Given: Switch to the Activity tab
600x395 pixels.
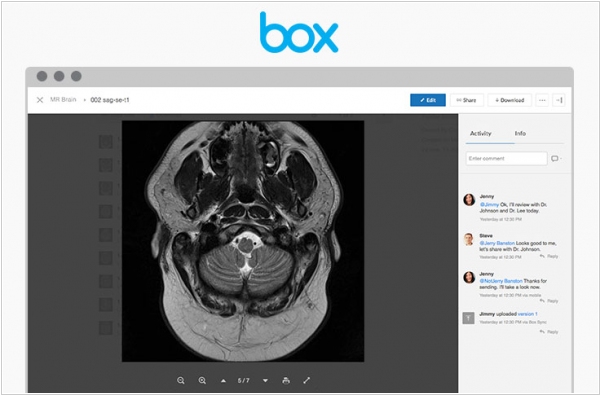Looking at the screenshot, I should (481, 133).
